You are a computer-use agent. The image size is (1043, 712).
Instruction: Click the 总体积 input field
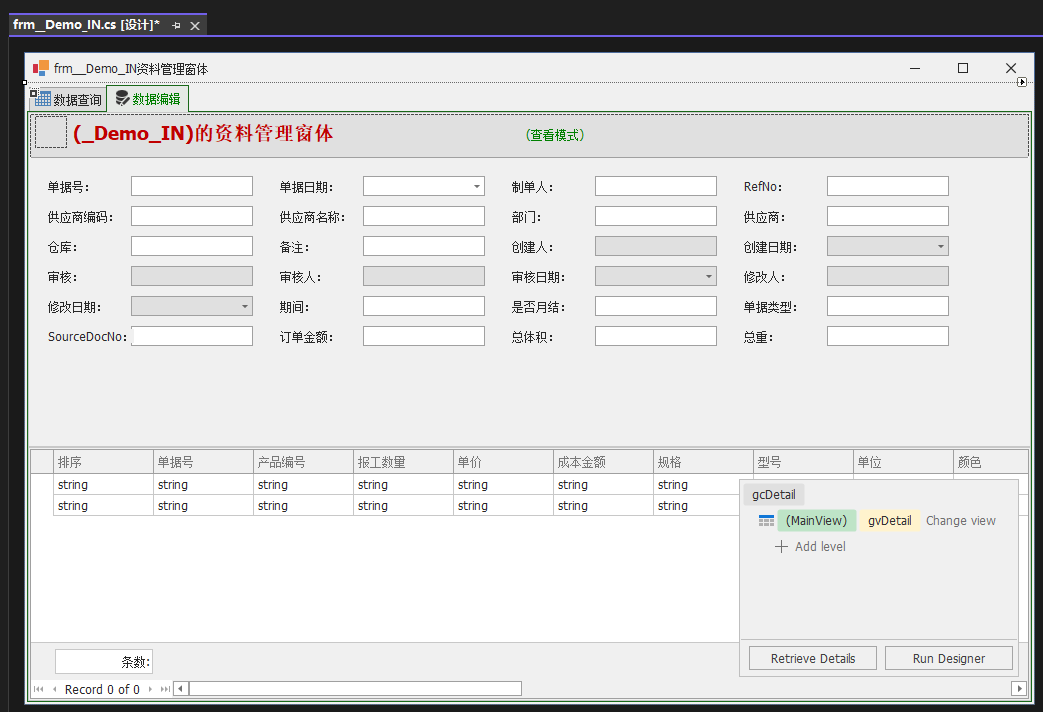point(656,336)
